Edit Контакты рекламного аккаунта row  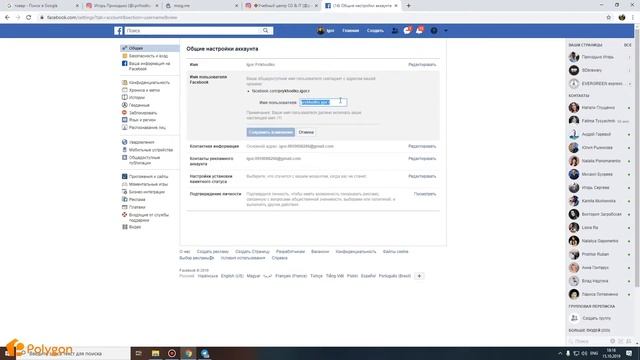(x=422, y=158)
